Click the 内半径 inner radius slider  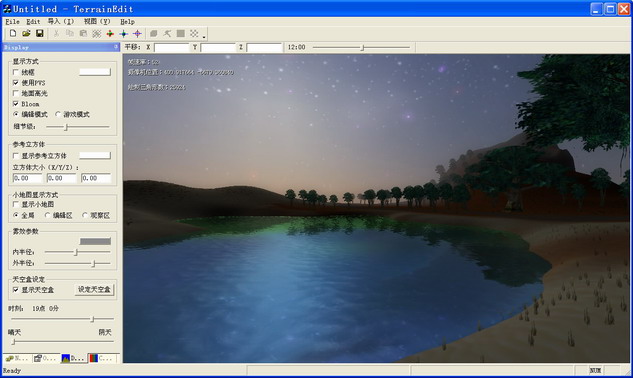[77, 252]
